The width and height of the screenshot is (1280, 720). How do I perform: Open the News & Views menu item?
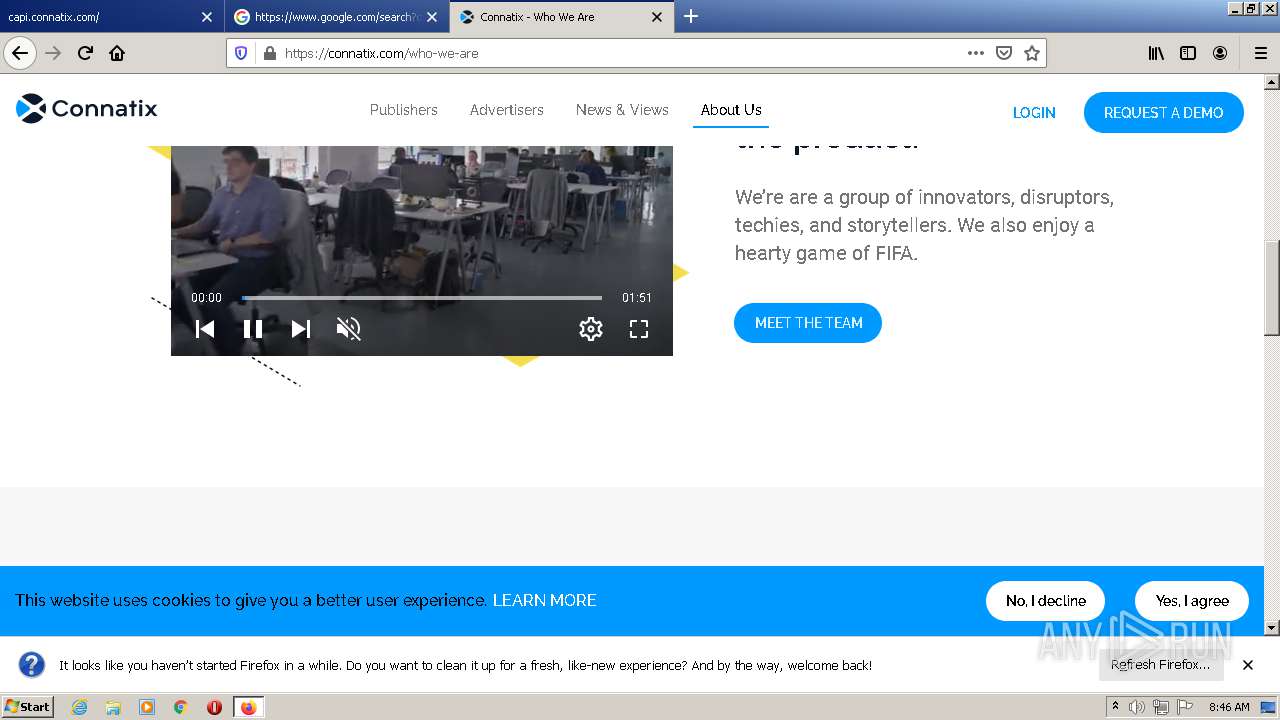[622, 110]
